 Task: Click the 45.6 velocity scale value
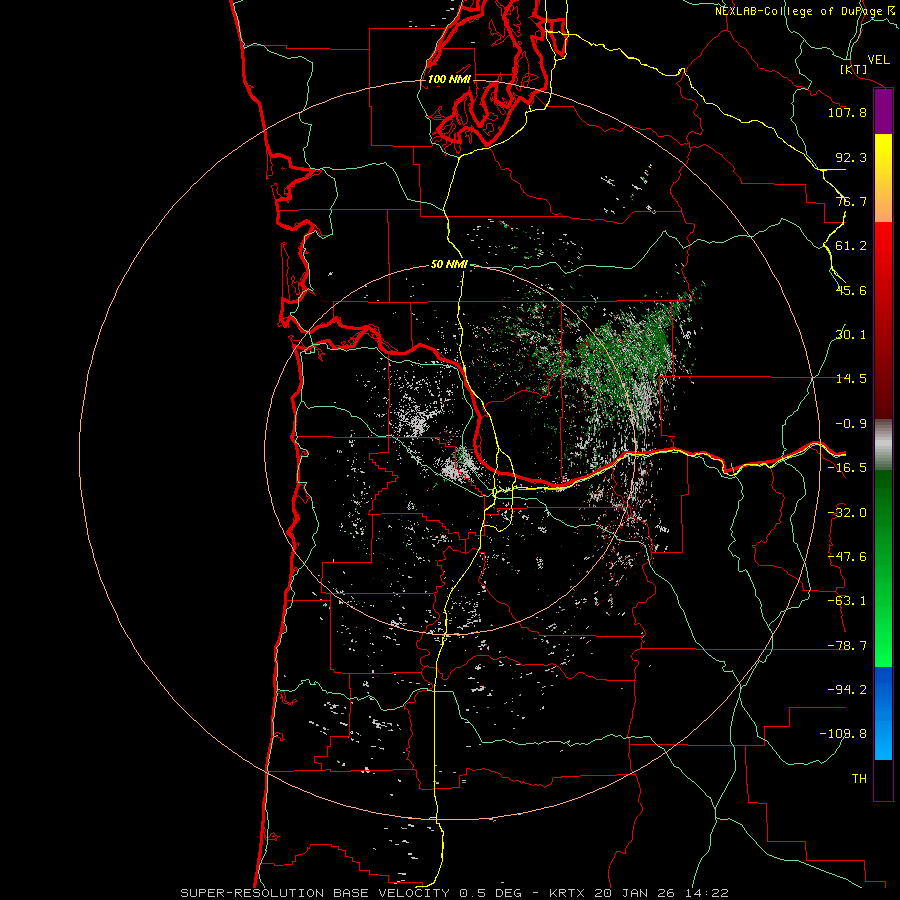851,290
